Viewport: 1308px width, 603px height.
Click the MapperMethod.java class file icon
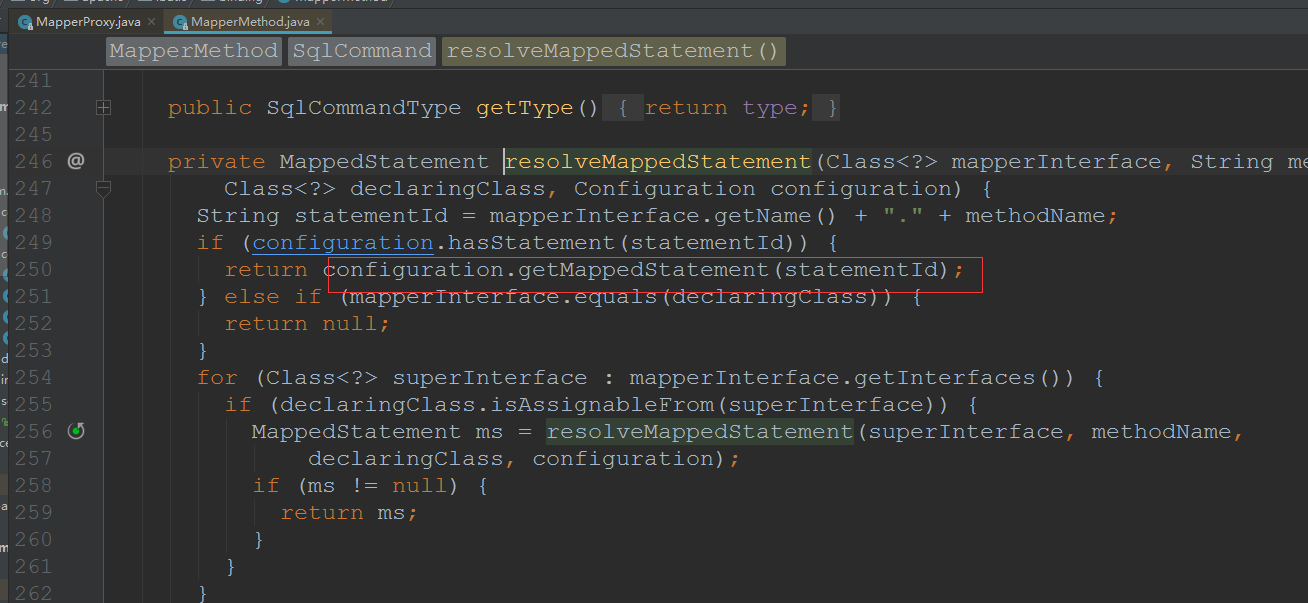[x=179, y=21]
